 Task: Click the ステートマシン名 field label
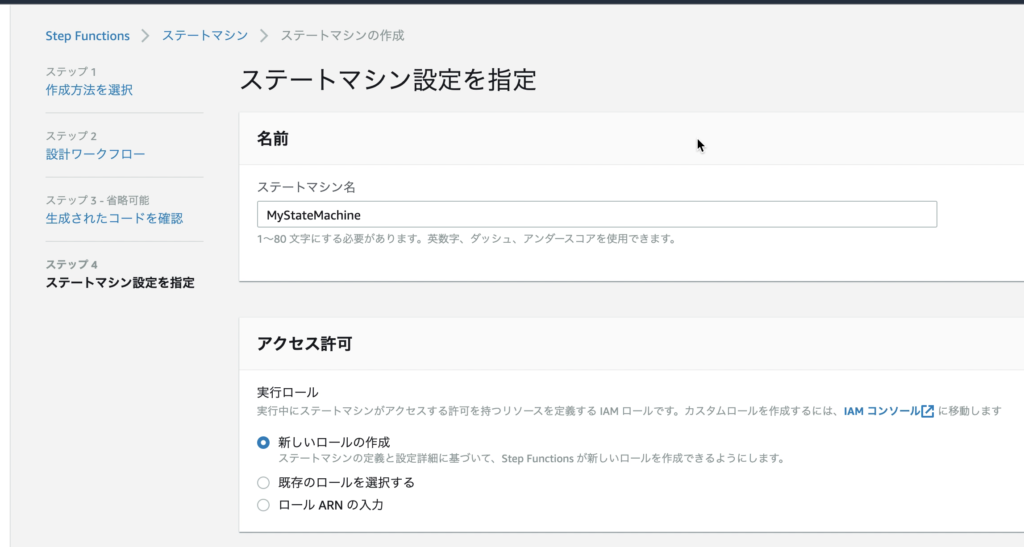coord(306,187)
